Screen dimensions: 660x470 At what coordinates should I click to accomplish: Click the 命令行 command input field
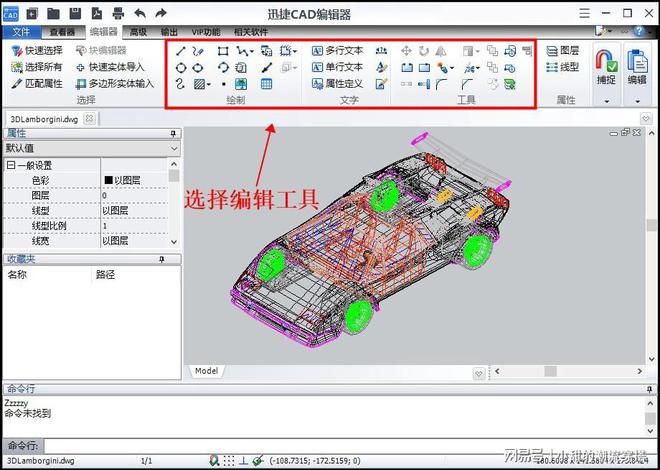350,446
